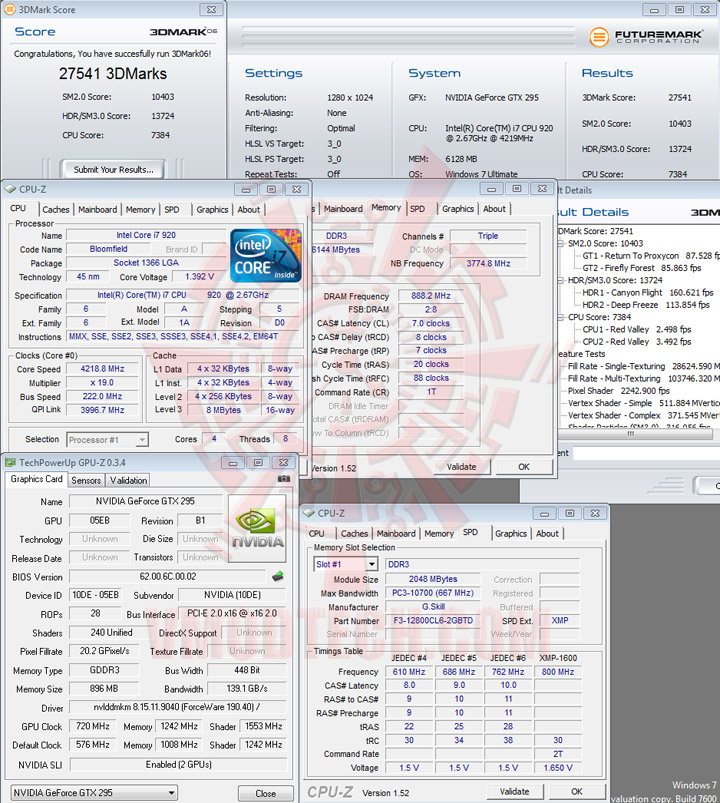Select GT2 - Firefly Forest result row

(x=642, y=268)
